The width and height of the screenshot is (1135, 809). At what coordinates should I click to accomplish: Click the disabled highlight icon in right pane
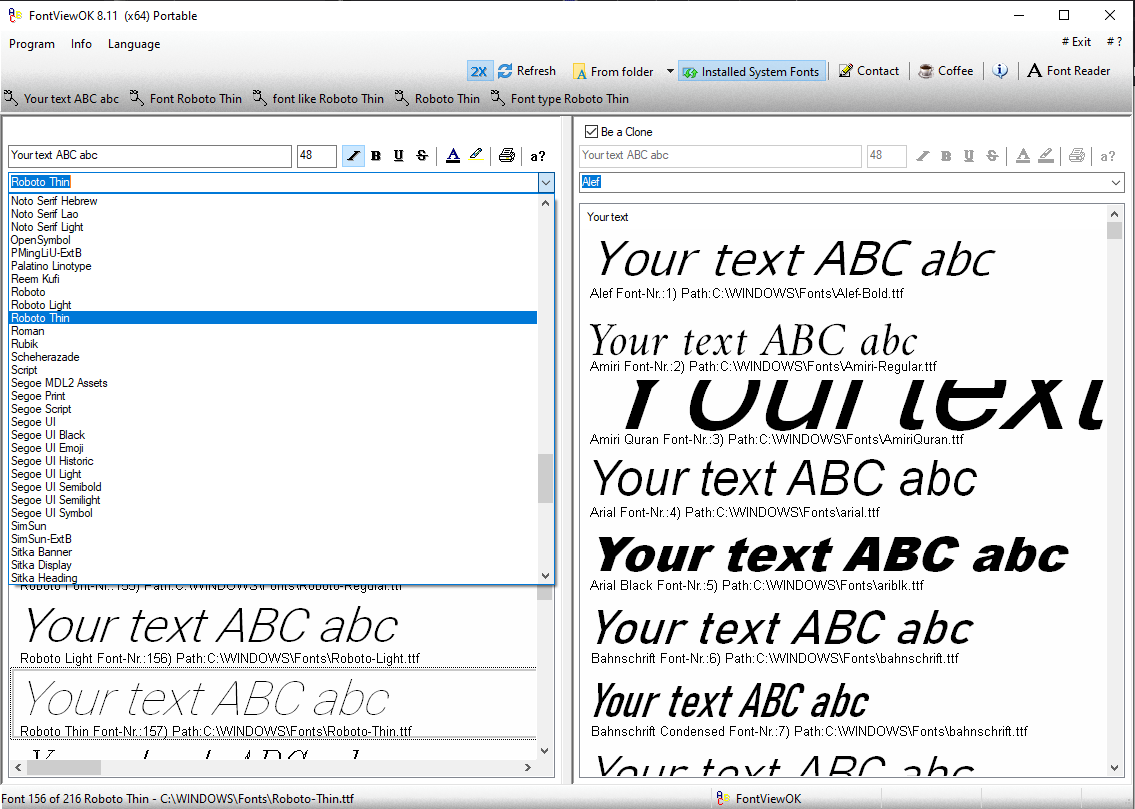pyautogui.click(x=1046, y=156)
